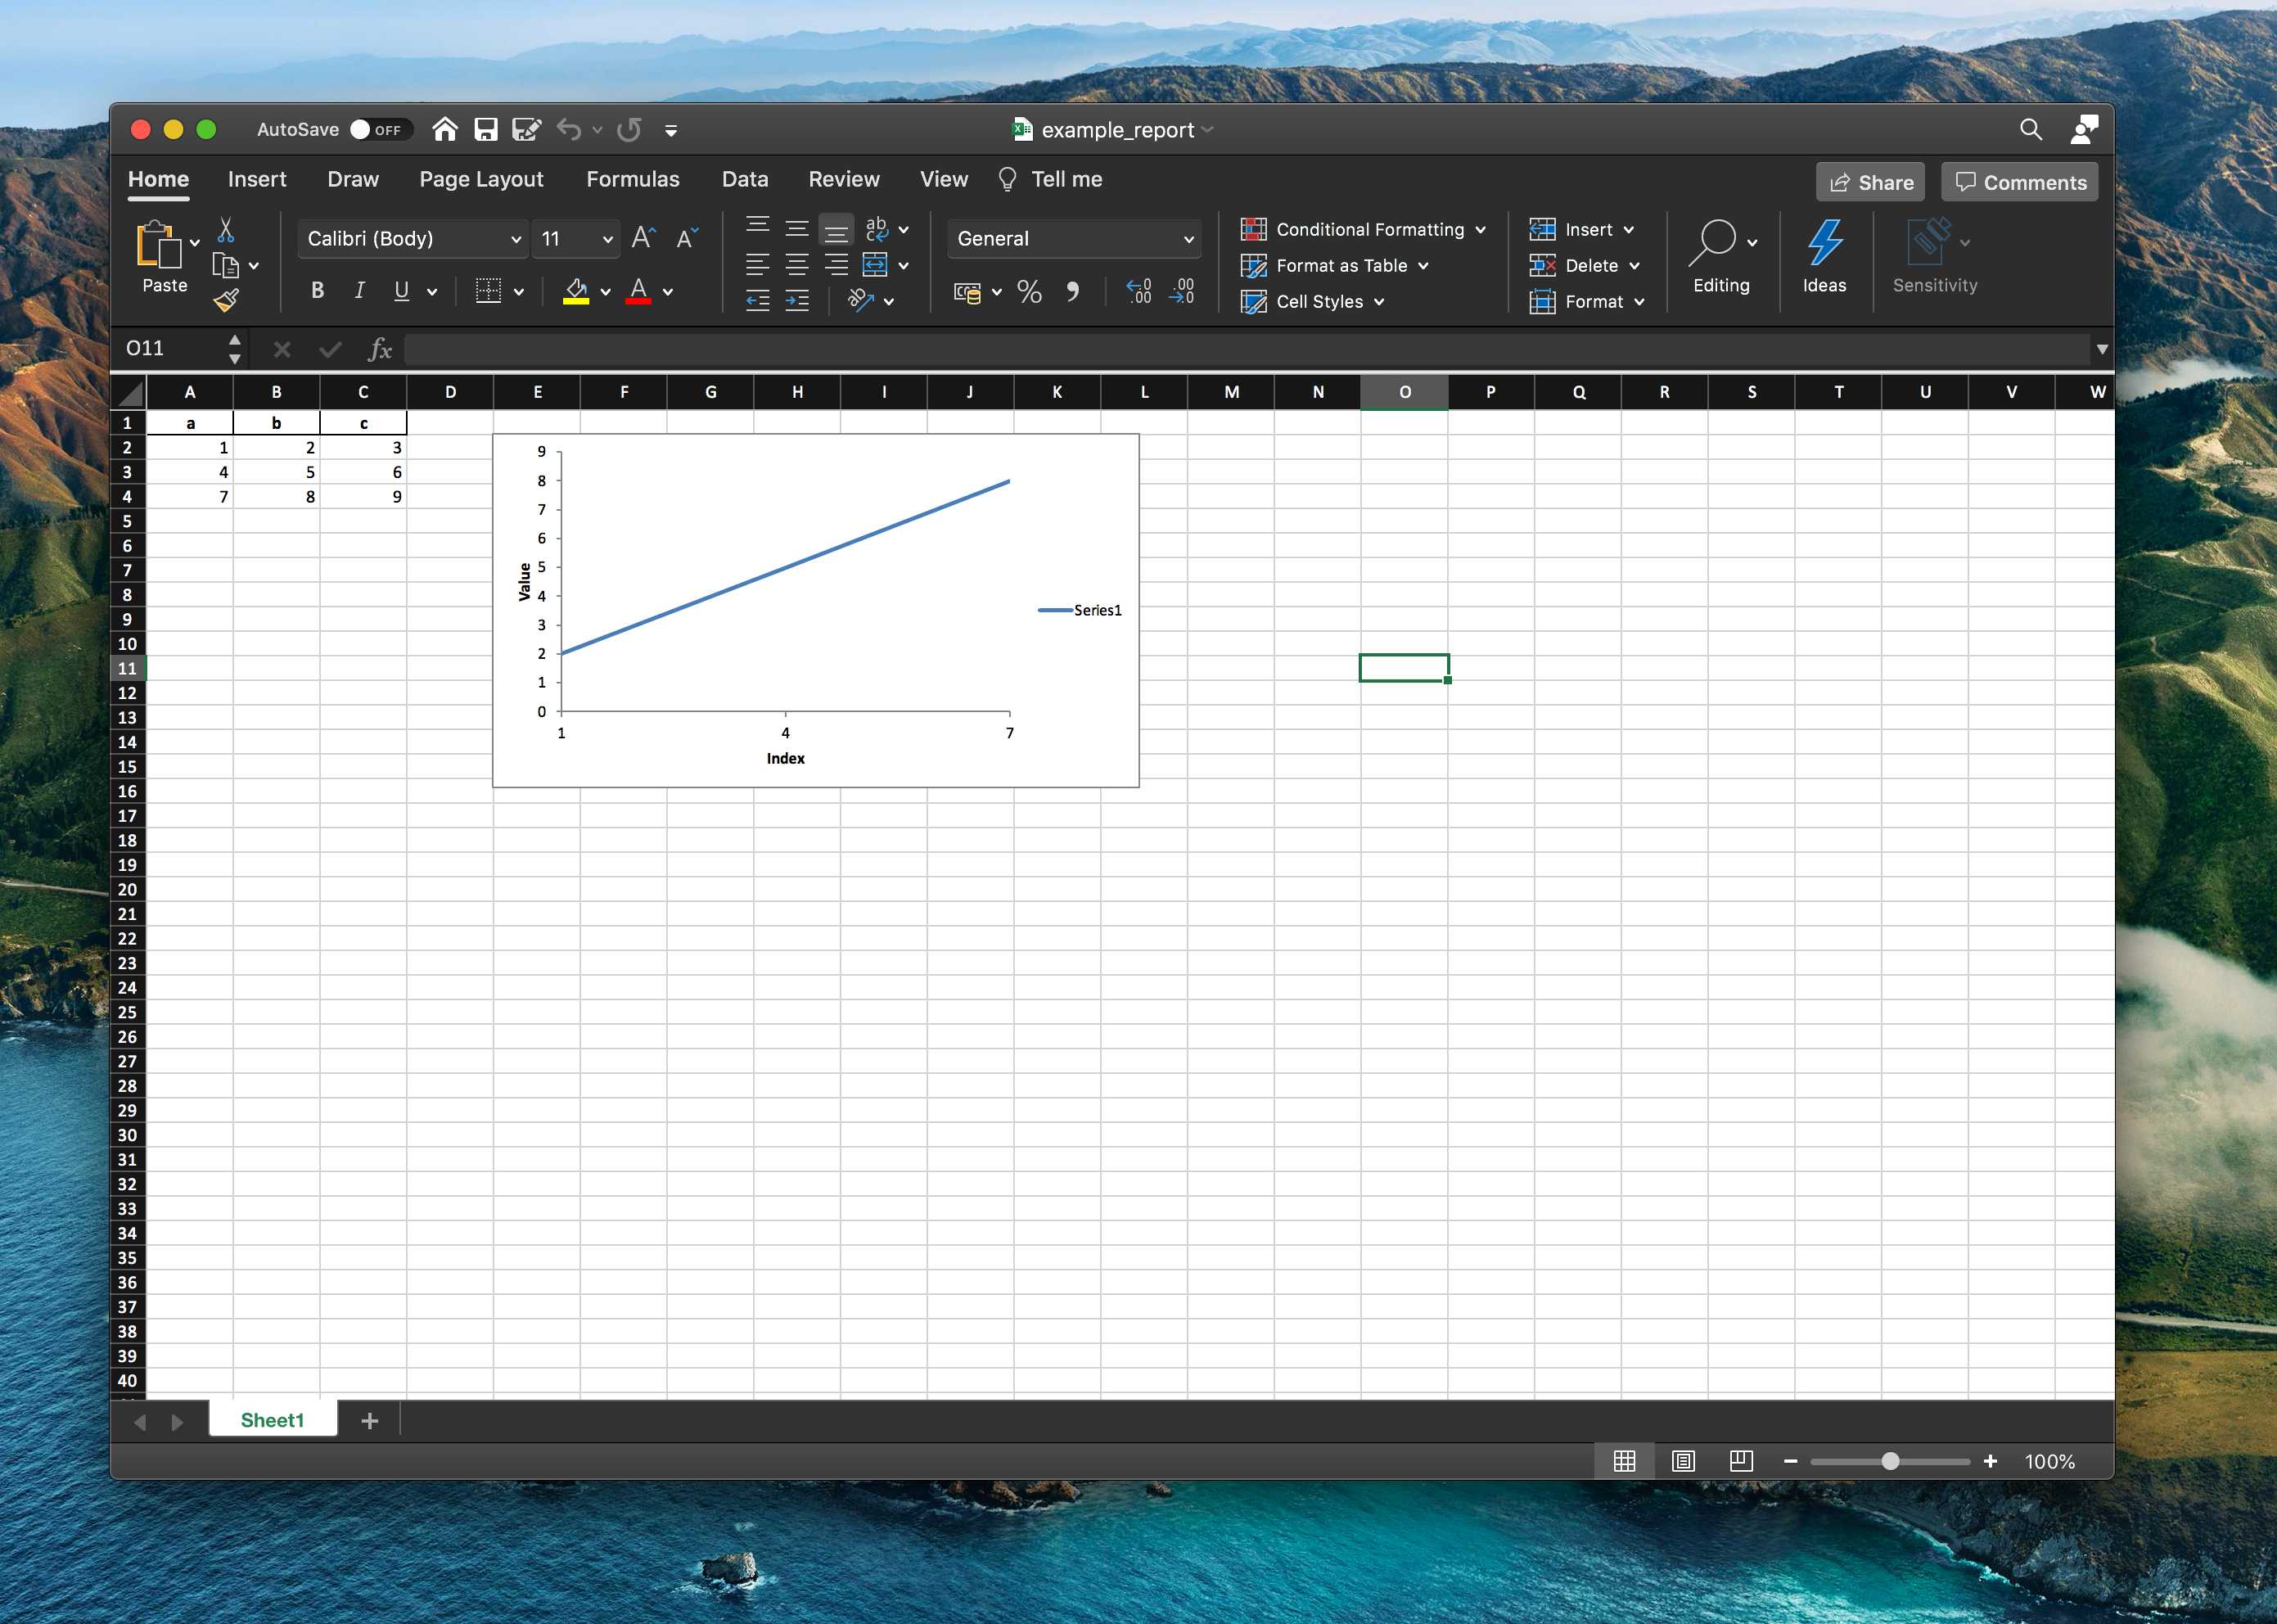Open the Formulas ribbon tab
Image resolution: width=2277 pixels, height=1624 pixels.
point(632,179)
